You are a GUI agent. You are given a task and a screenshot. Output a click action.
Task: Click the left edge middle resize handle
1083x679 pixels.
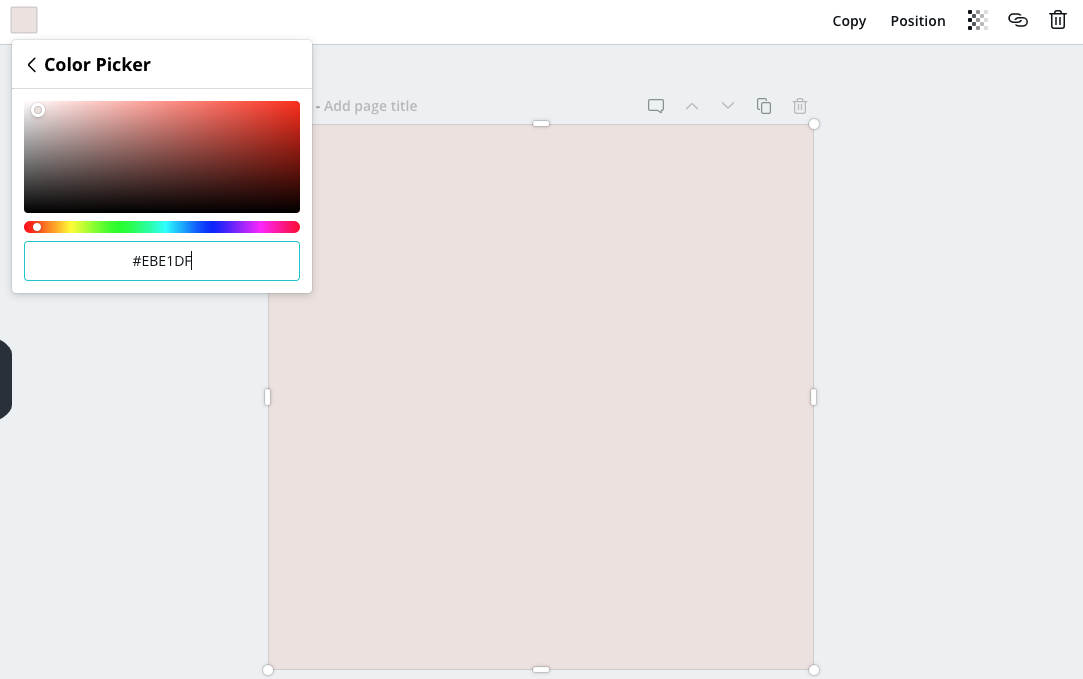(x=267, y=397)
